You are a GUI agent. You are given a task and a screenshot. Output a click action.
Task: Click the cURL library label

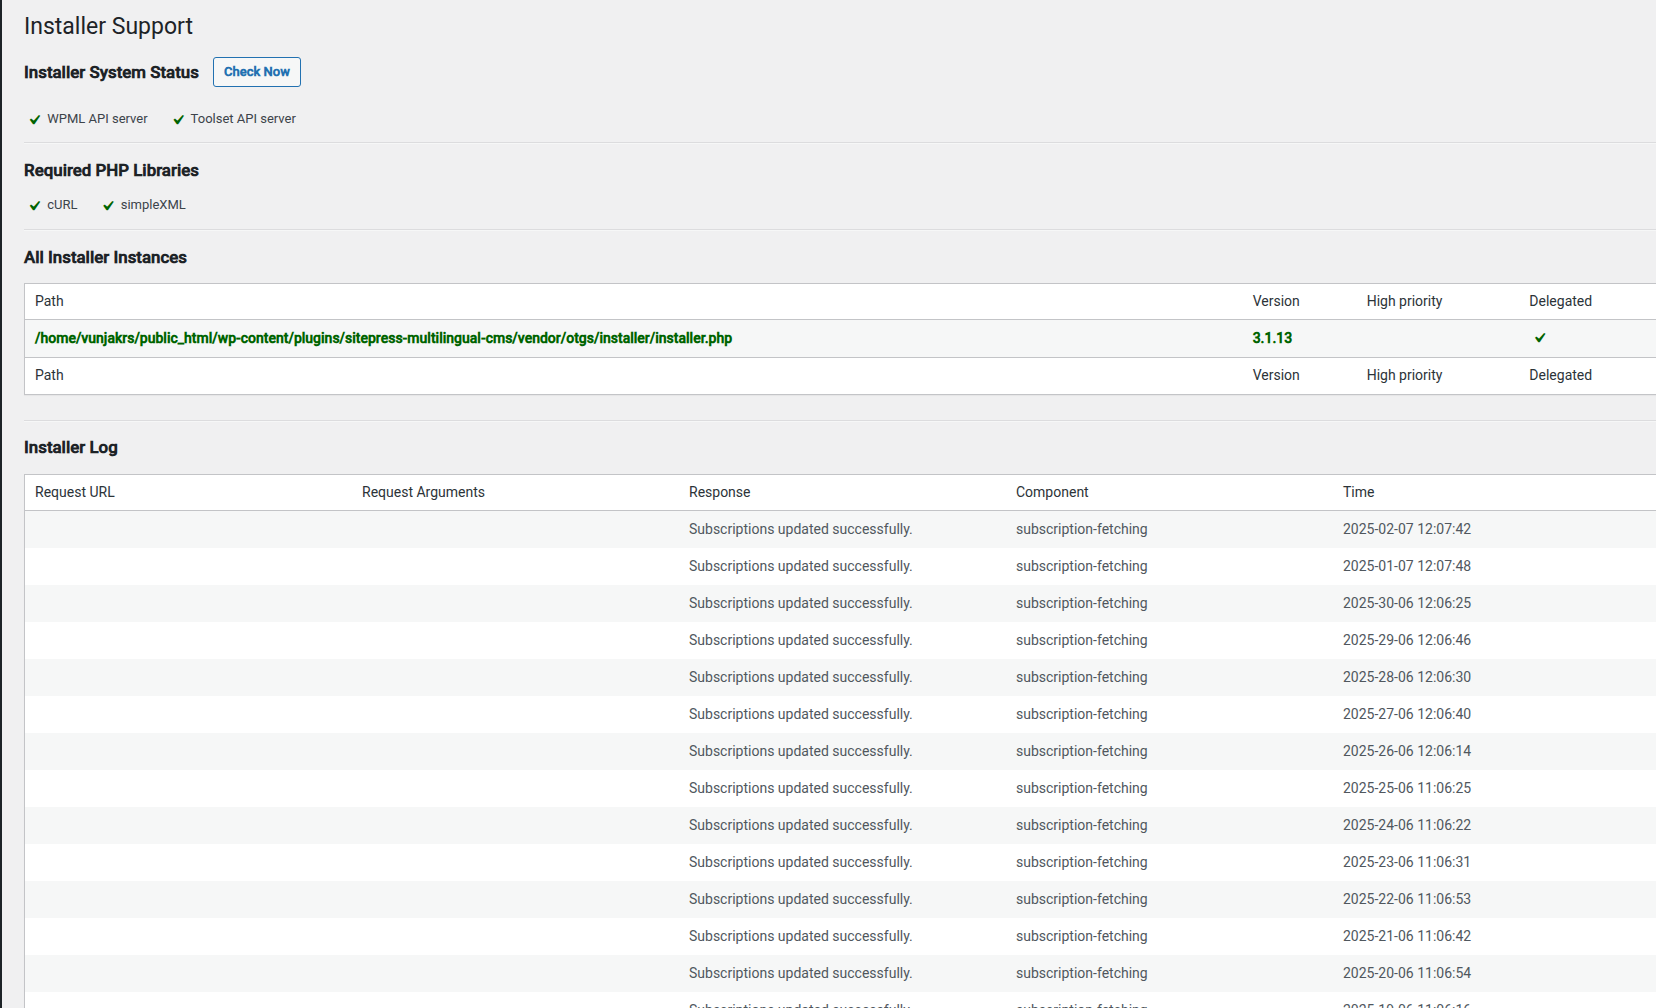[x=62, y=205]
